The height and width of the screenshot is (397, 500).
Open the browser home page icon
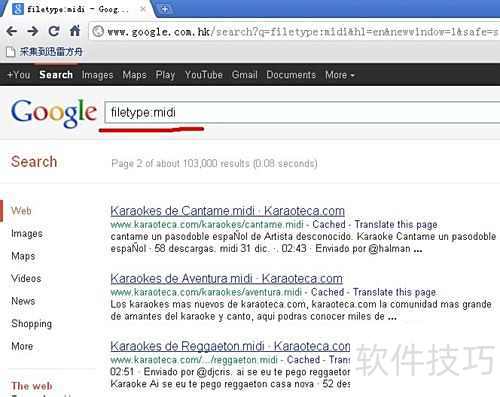(x=75, y=31)
